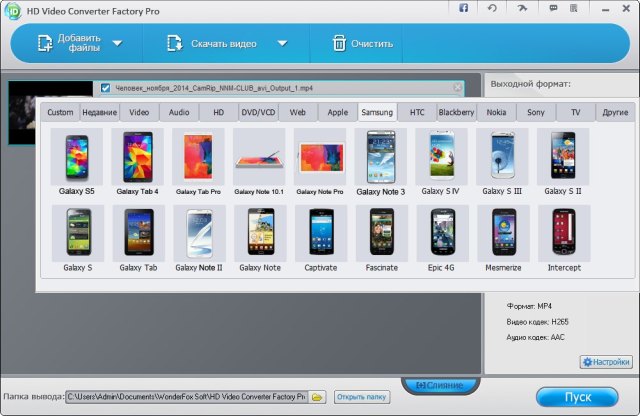The height and width of the screenshot is (416, 640).
Task: Open the HTC tab
Action: pyautogui.click(x=417, y=113)
